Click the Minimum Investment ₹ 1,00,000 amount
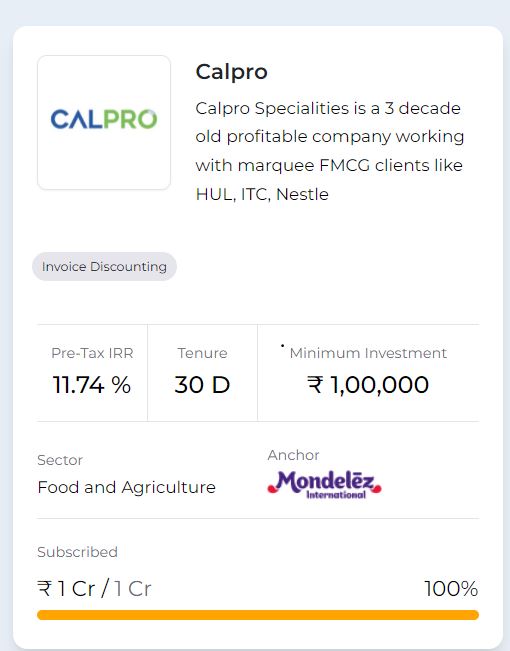 pos(368,384)
